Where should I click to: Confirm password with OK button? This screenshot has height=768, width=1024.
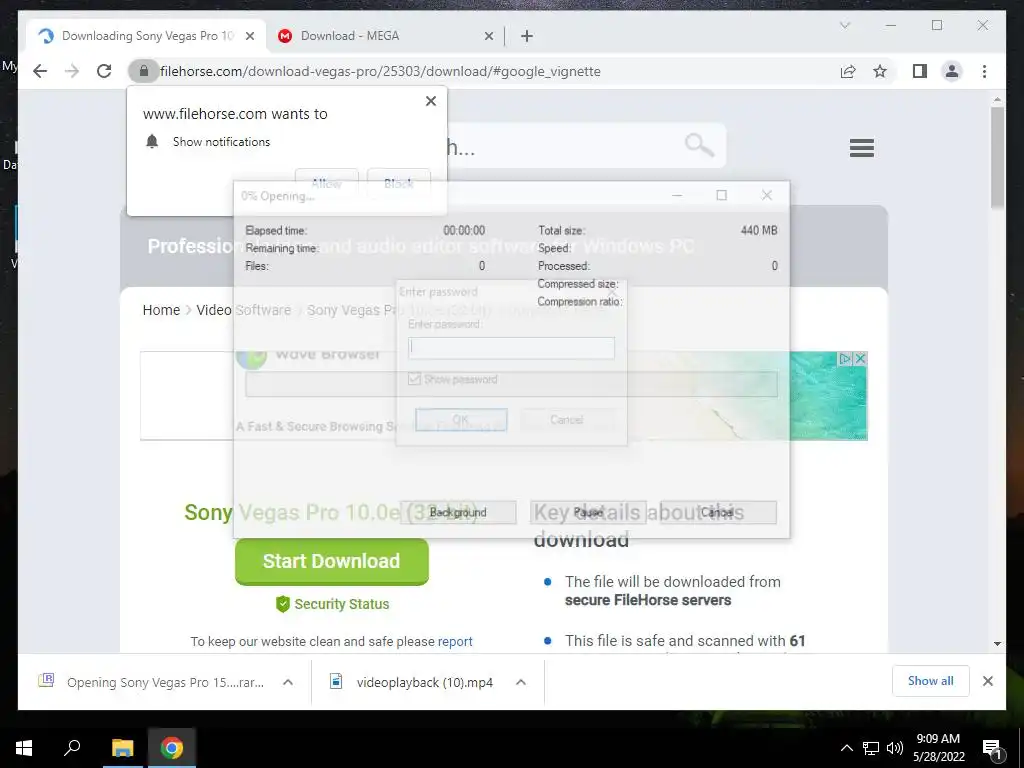pos(461,419)
